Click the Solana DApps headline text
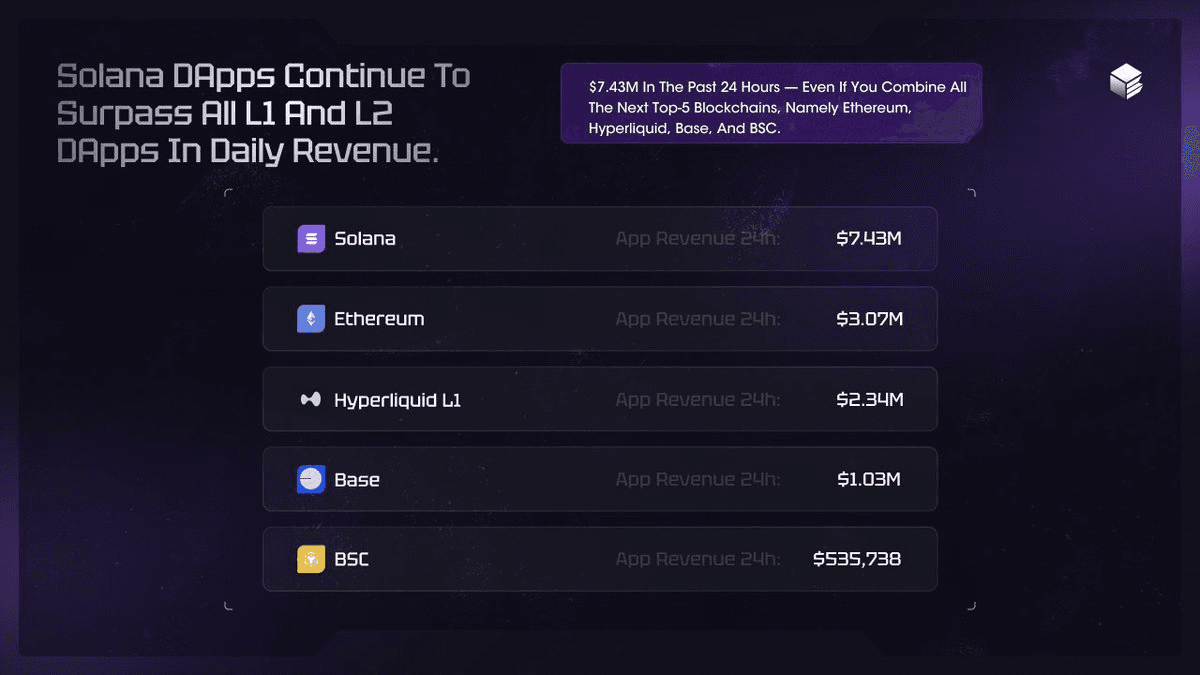The height and width of the screenshot is (675, 1200). pos(263,114)
